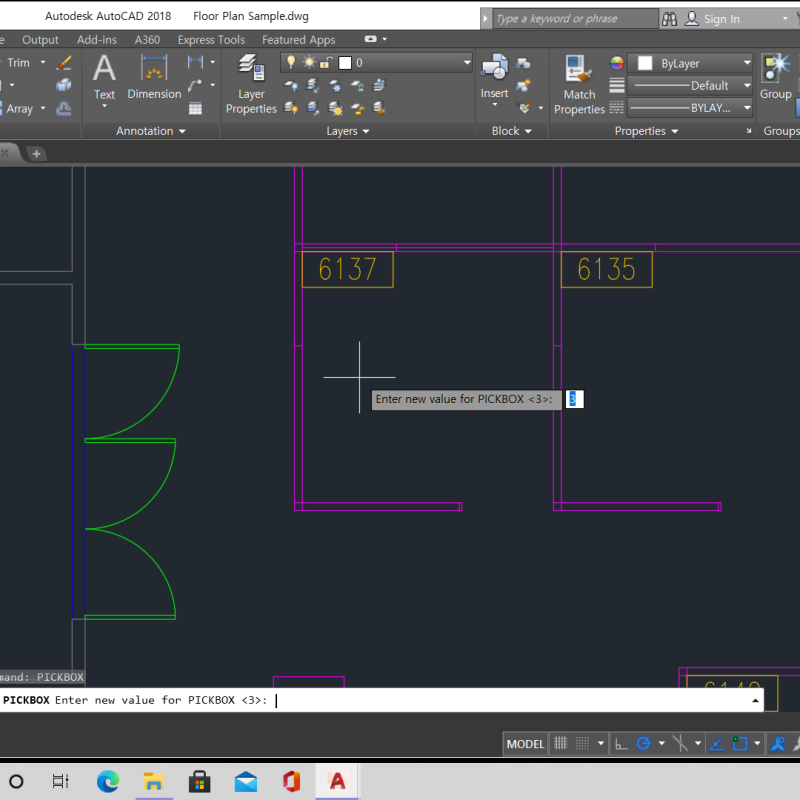
Task: Select the Featured Apps tab
Action: pyautogui.click(x=298, y=40)
